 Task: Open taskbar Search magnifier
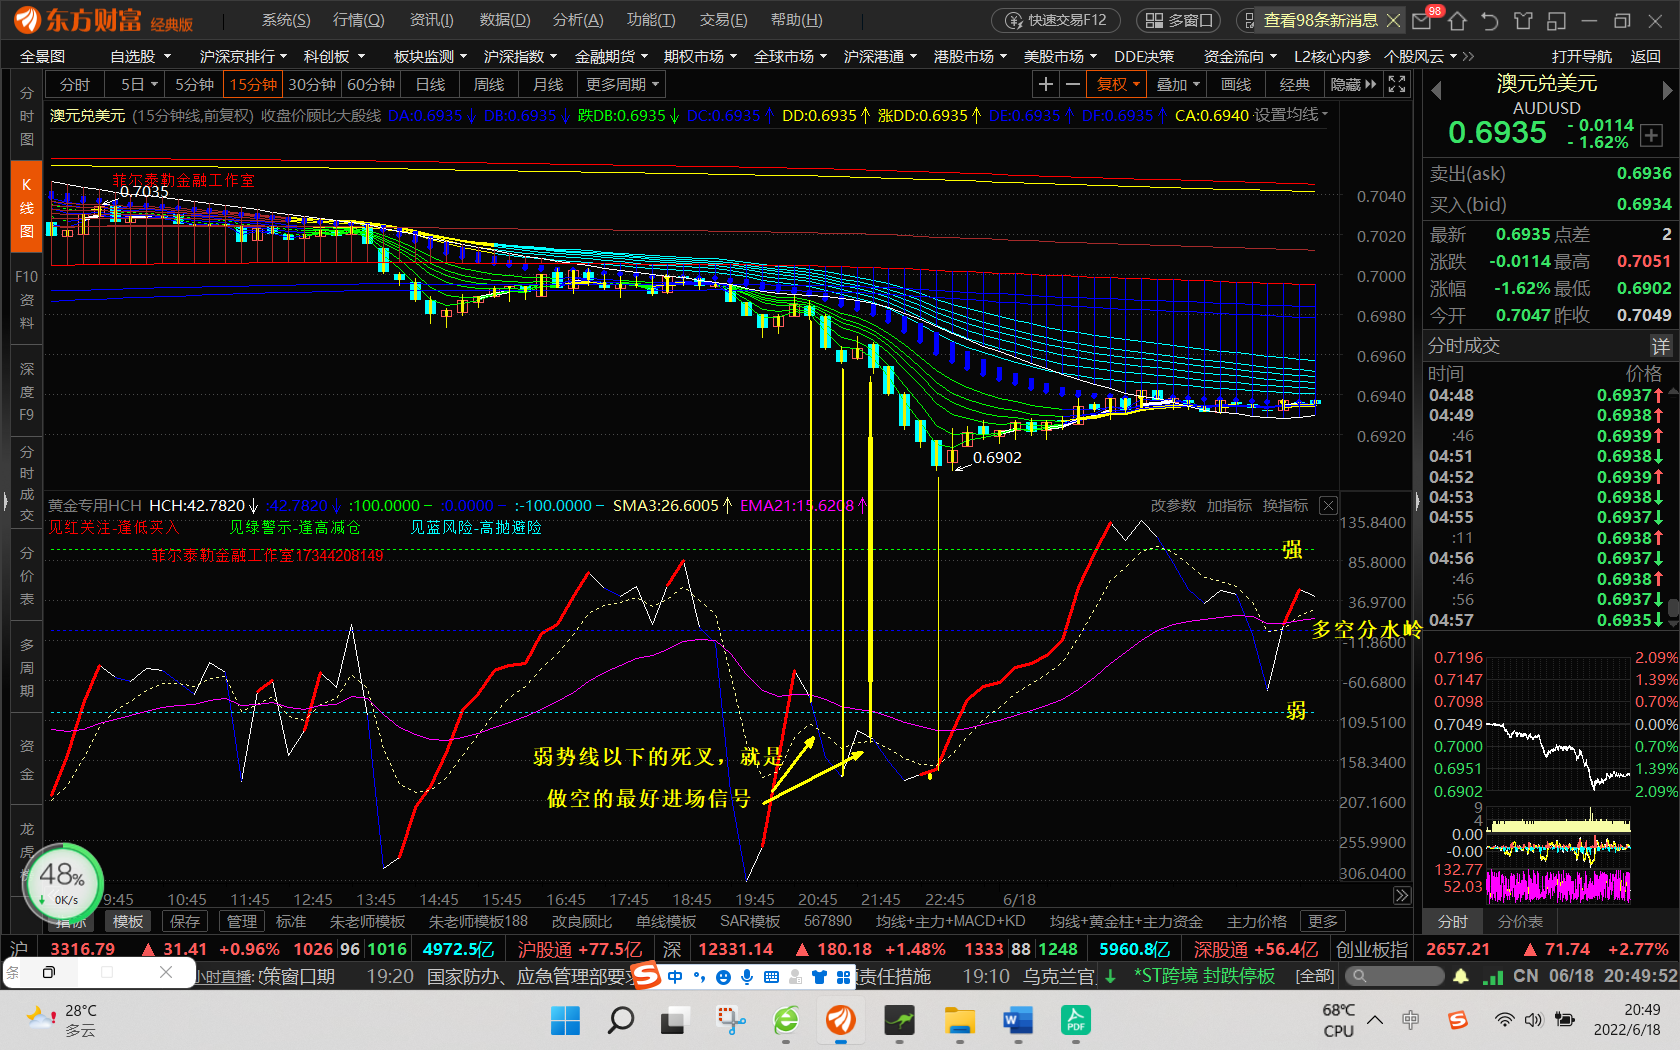click(x=620, y=1020)
